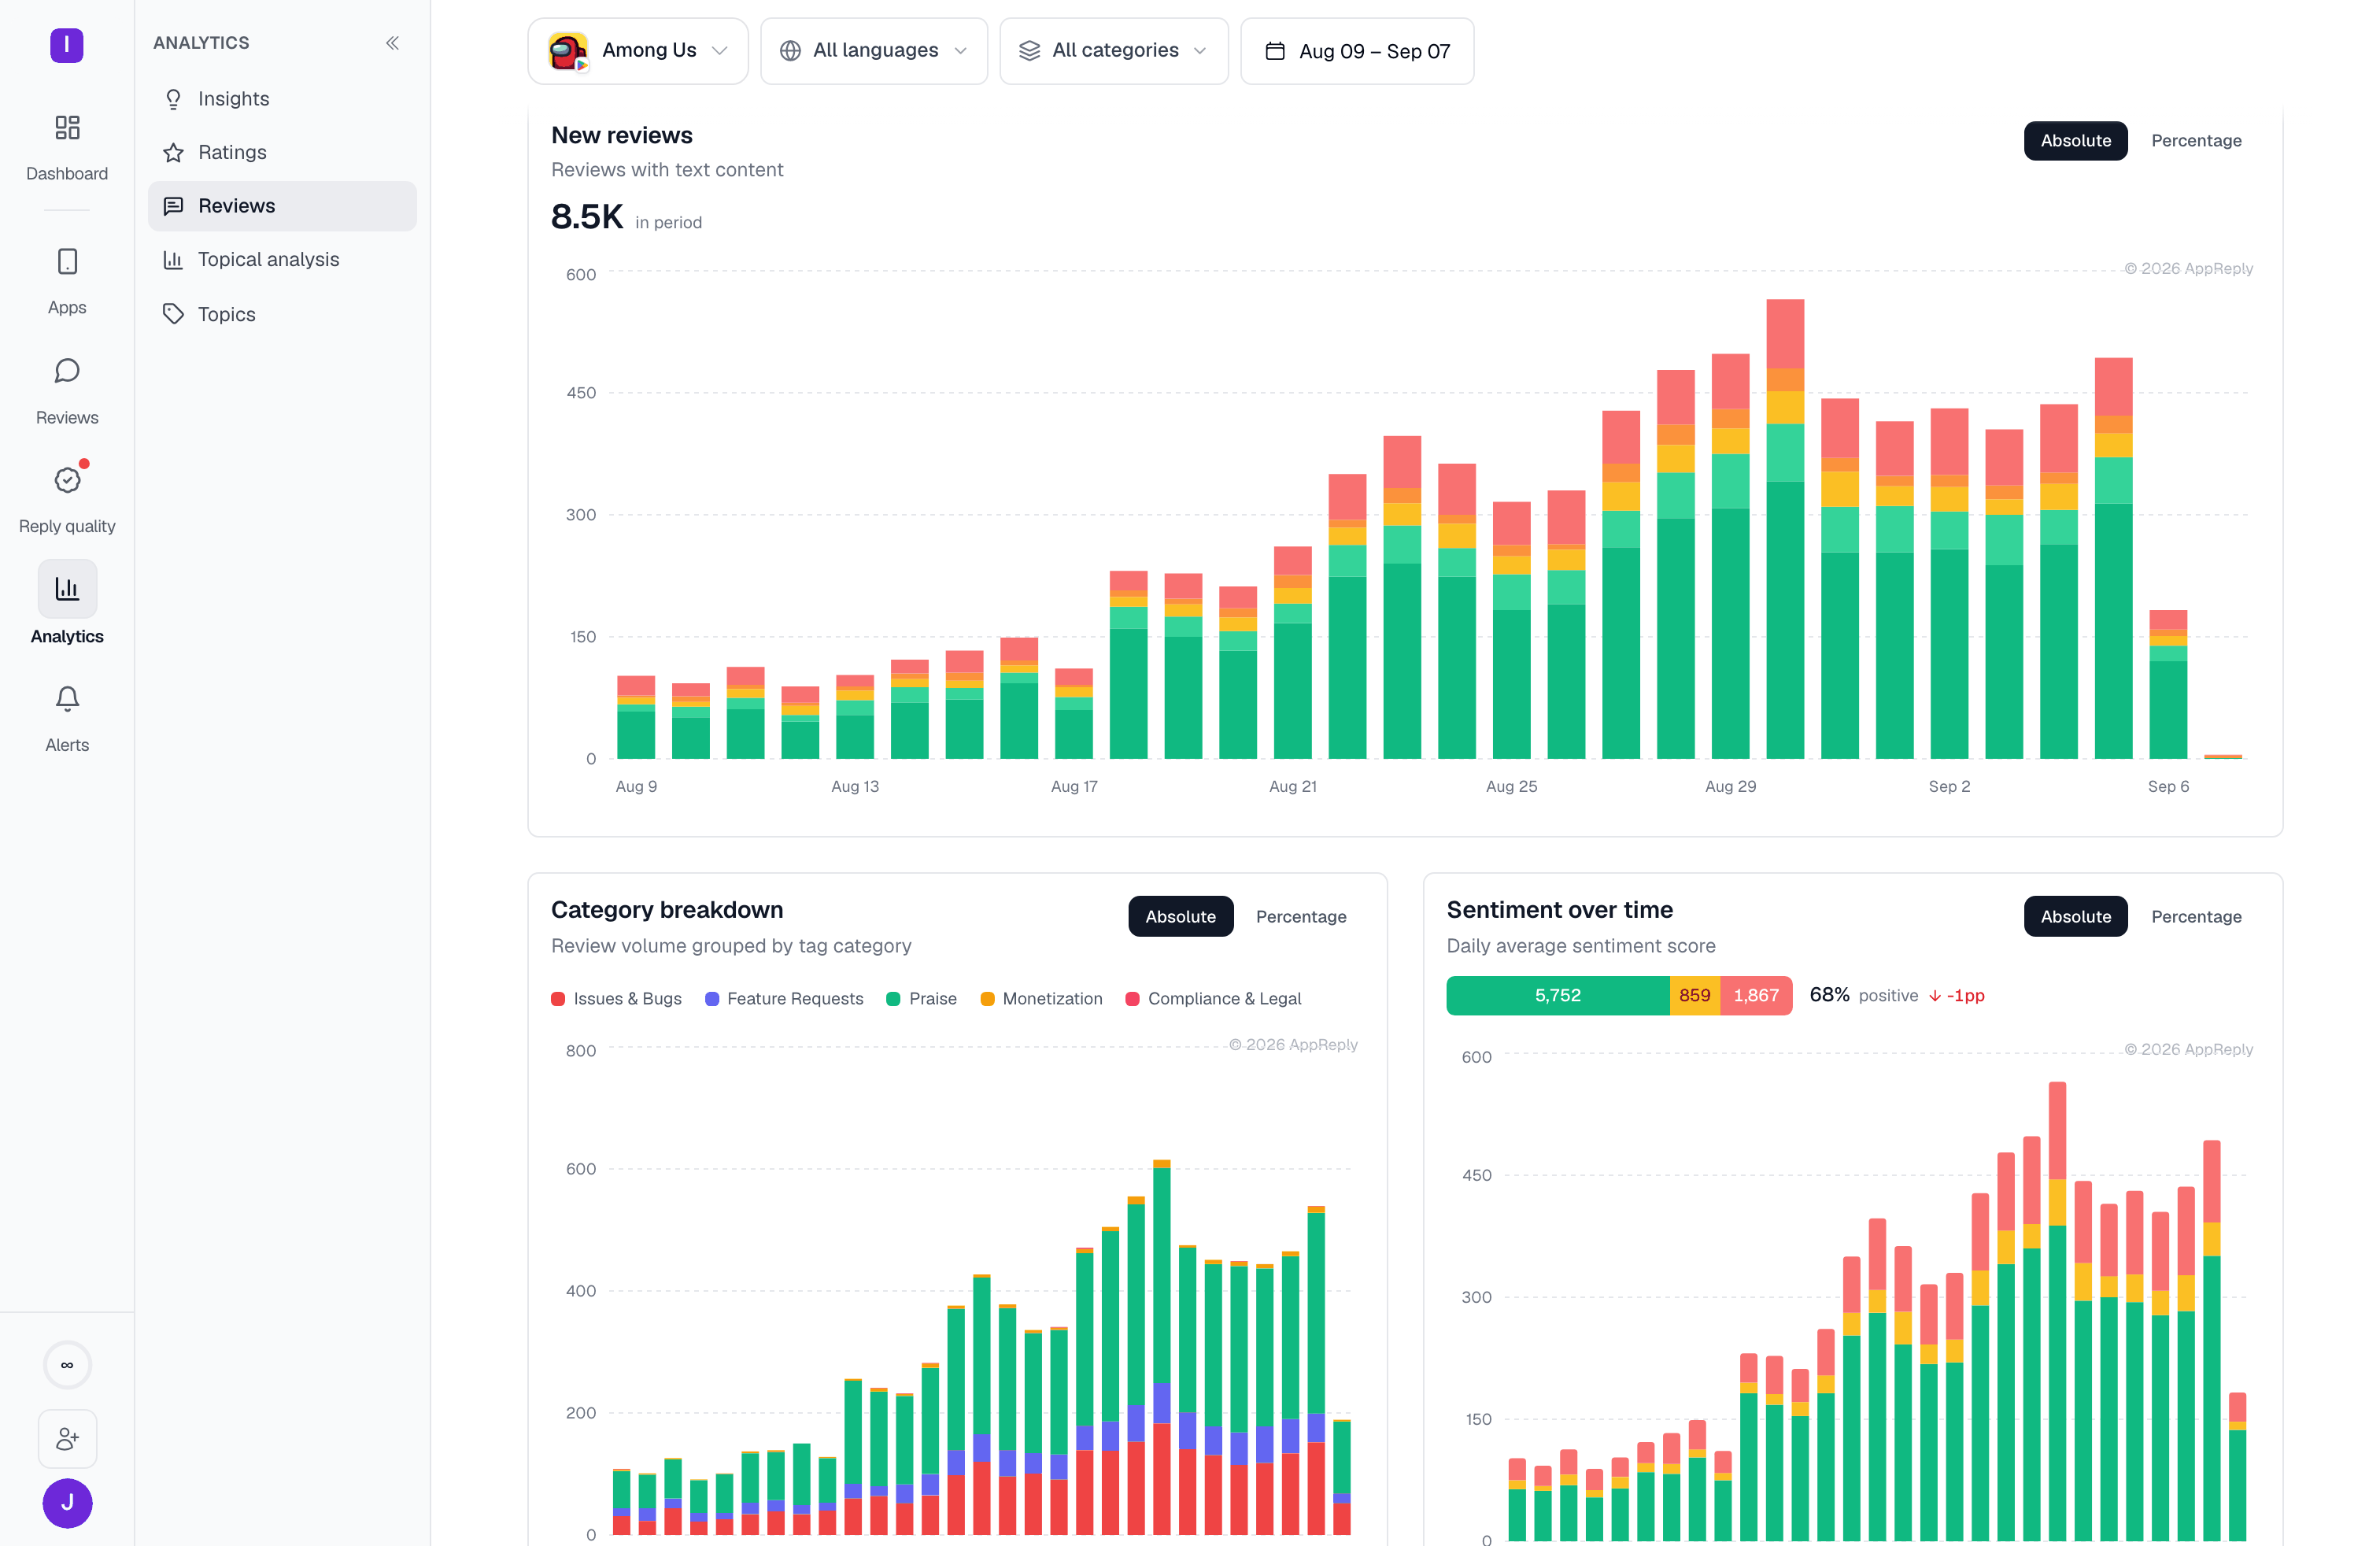
Task: Collapse the Analytics sidebar panel
Action: pyautogui.click(x=392, y=43)
